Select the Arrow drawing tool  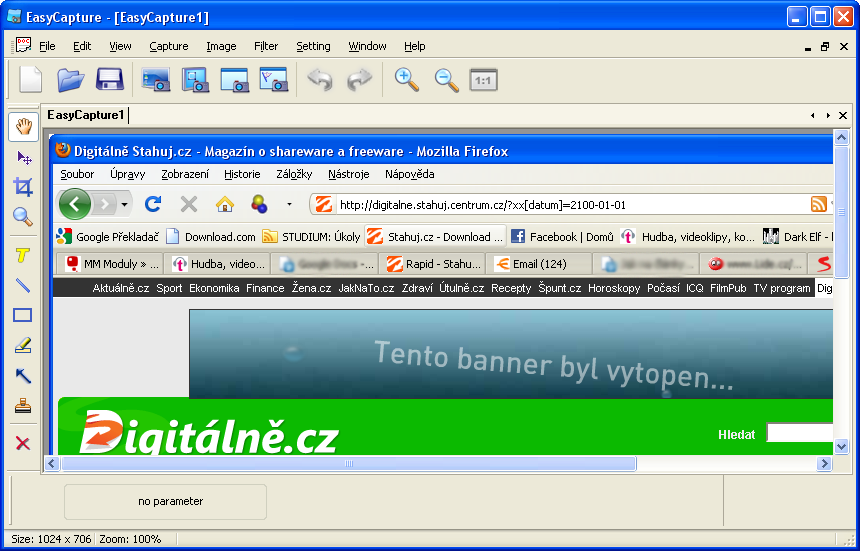click(23, 376)
